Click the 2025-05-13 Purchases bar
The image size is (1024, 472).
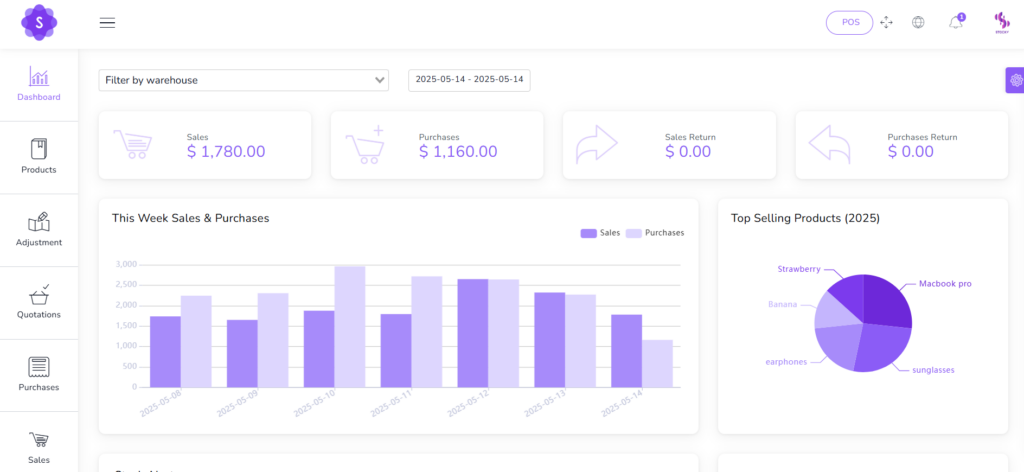[x=581, y=341]
